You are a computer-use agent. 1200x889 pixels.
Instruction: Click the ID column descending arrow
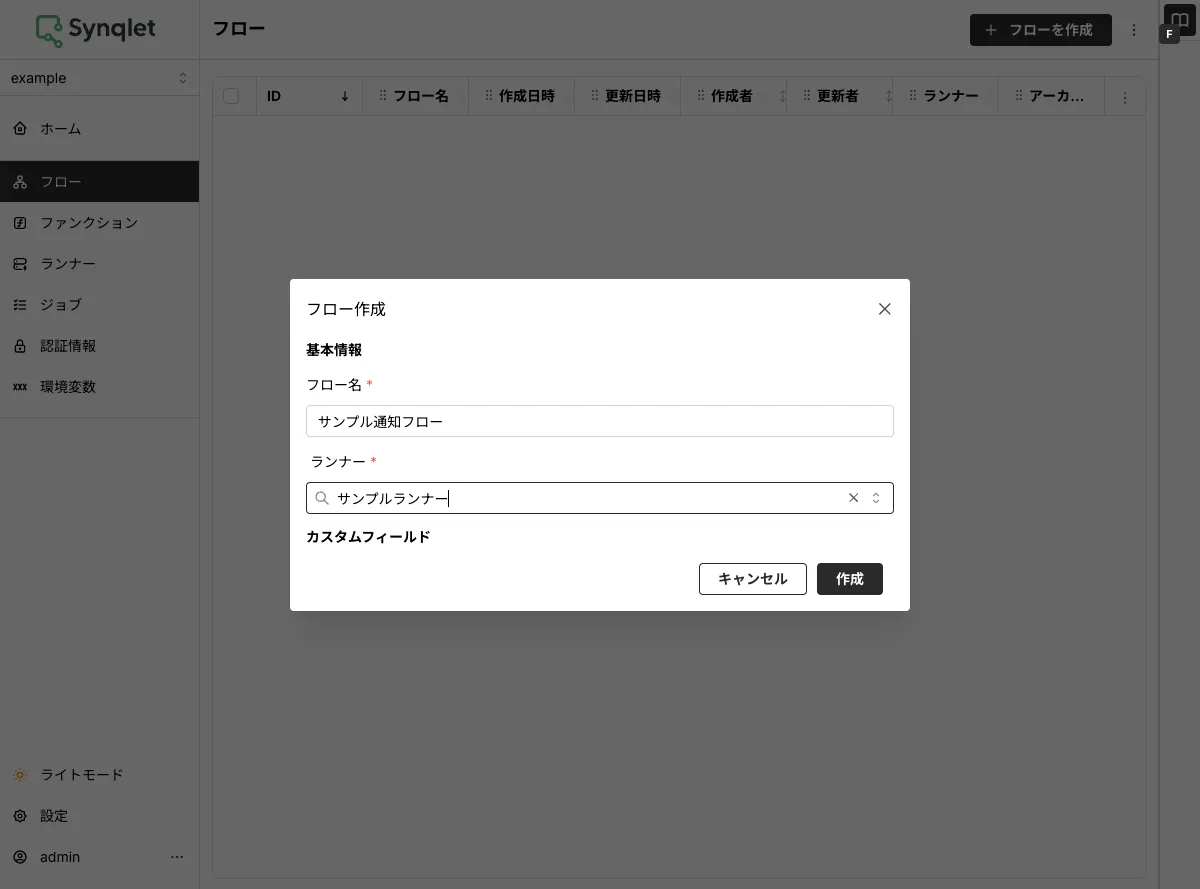click(345, 96)
